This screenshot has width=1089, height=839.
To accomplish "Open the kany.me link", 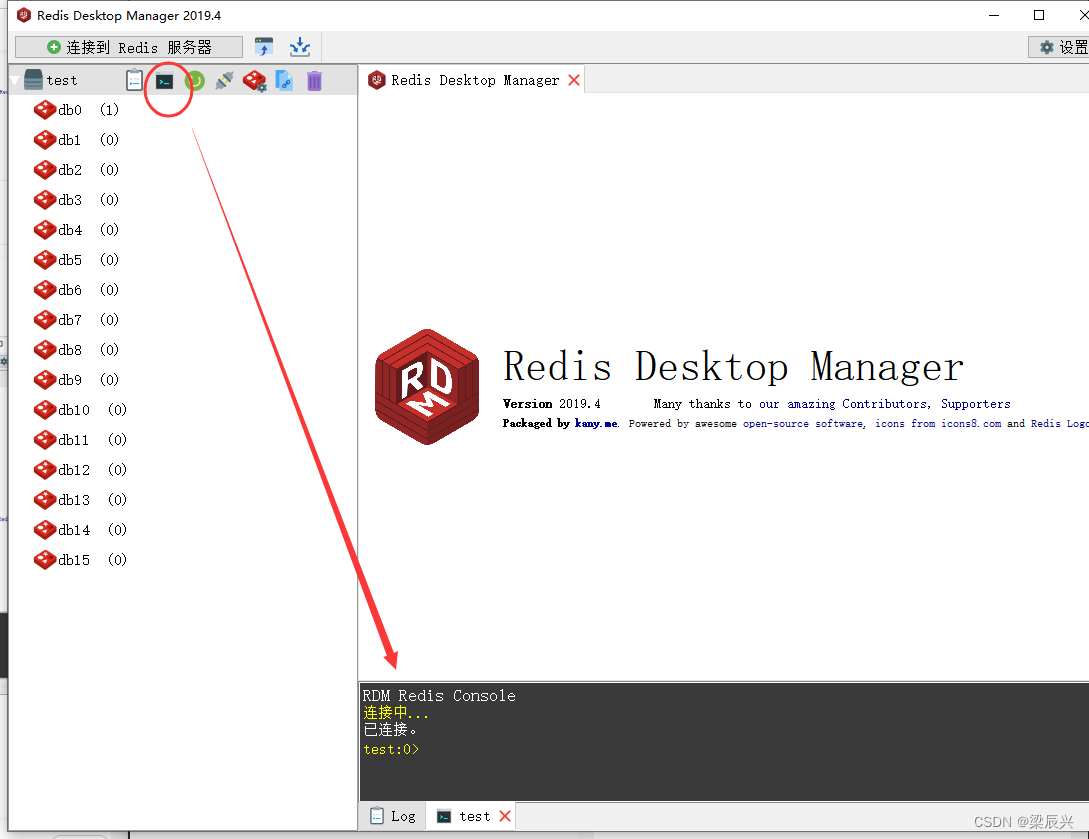I will [596, 423].
